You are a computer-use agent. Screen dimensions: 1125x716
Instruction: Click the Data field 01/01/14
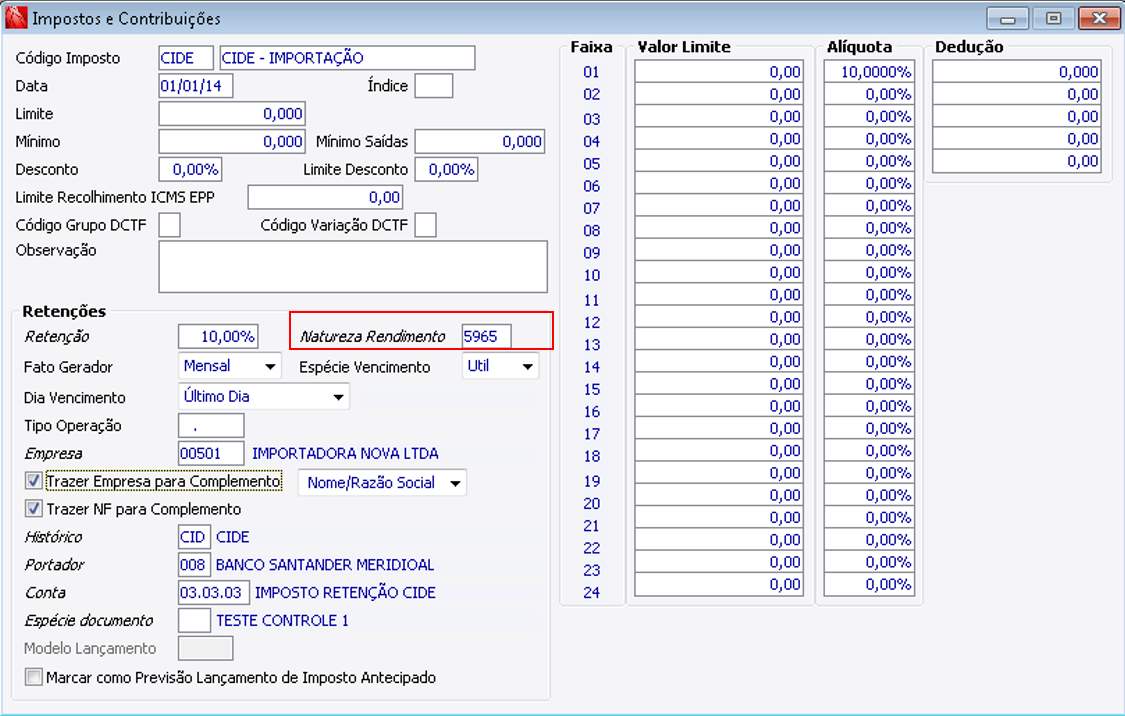coord(195,85)
